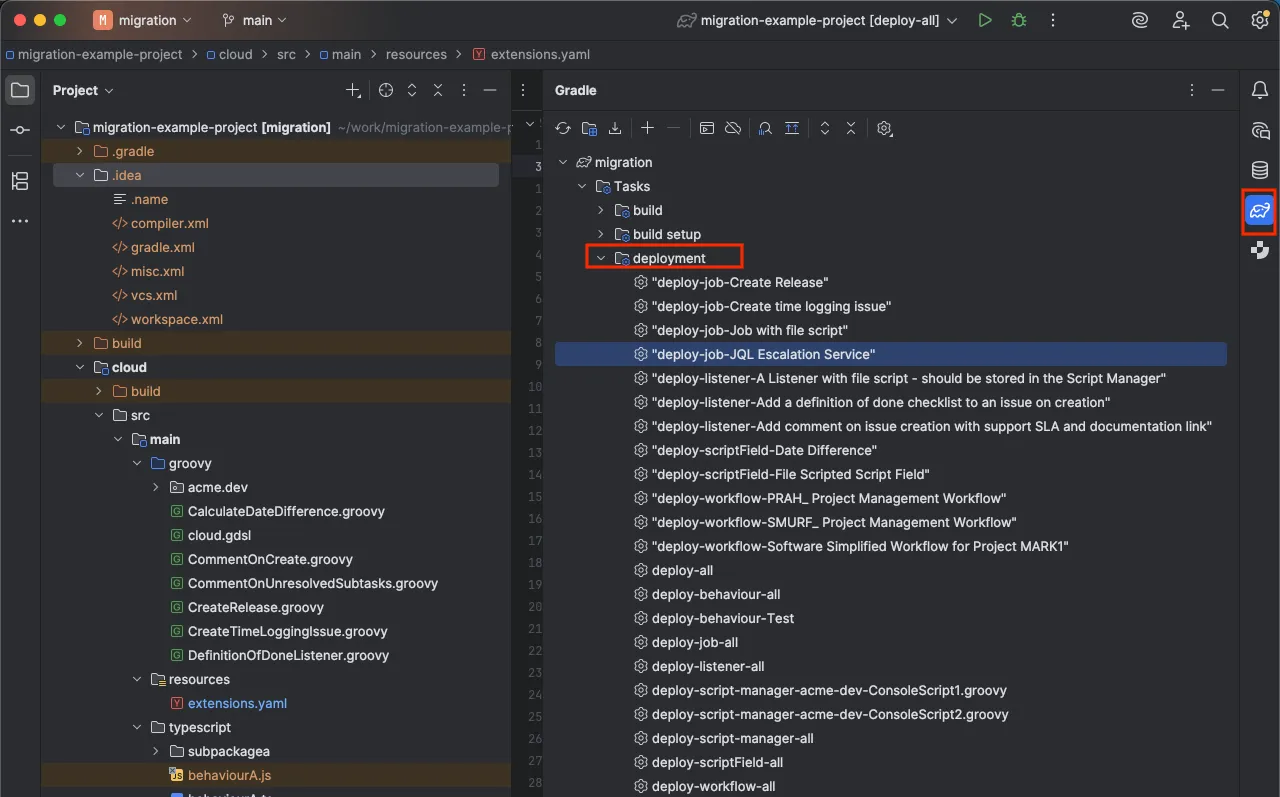Select CreateRelease.groovy file
The width and height of the screenshot is (1280, 797).
255,607
